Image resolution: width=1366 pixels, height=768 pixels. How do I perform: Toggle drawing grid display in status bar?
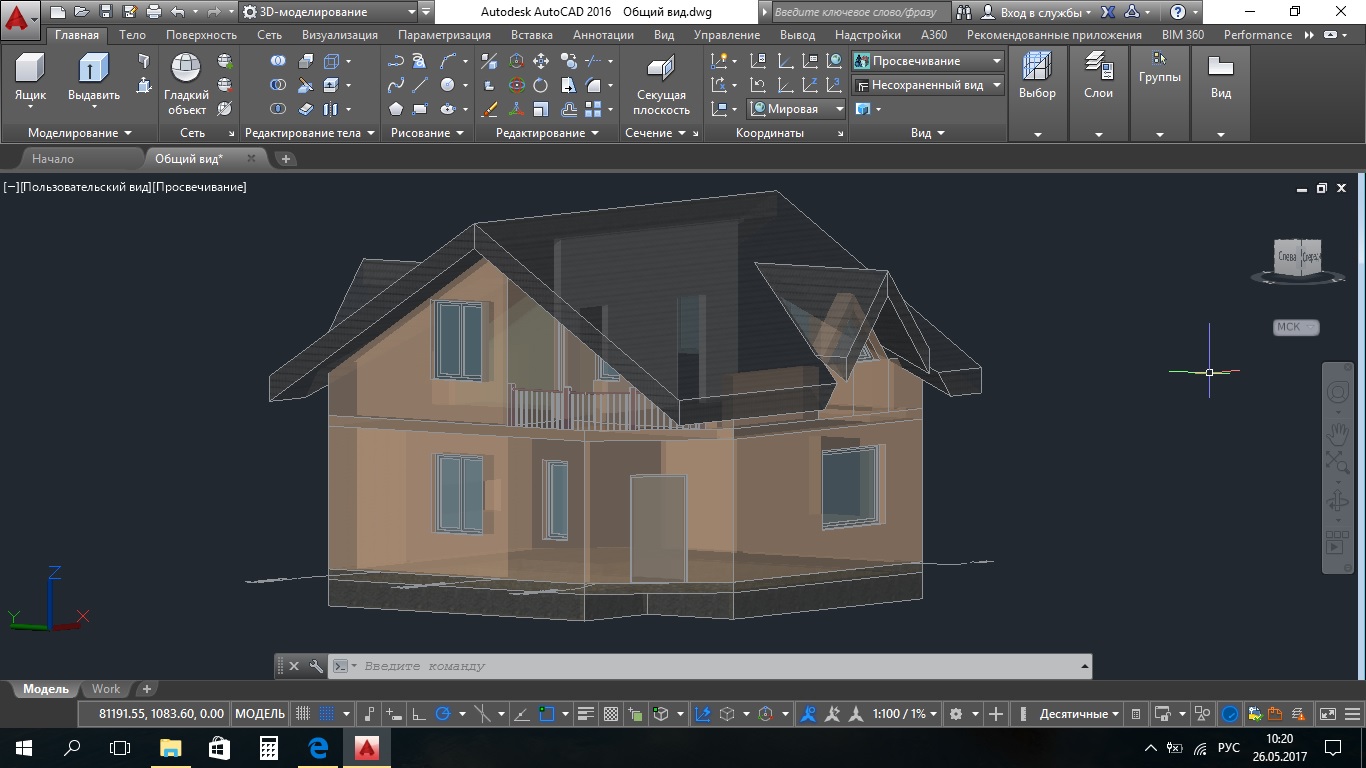(x=304, y=714)
